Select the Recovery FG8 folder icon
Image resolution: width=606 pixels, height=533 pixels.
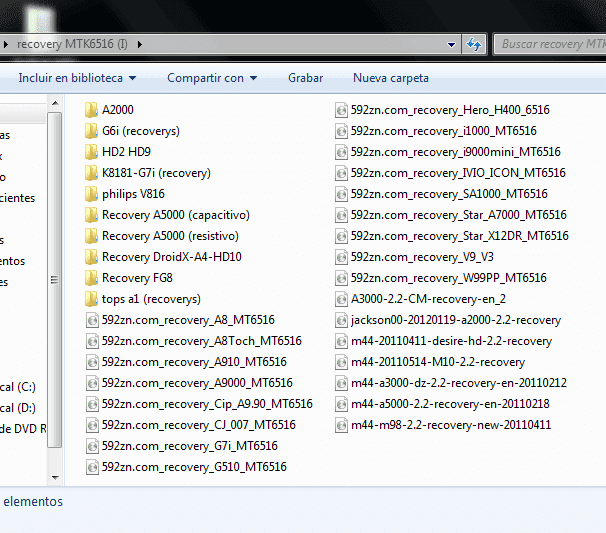coord(91,278)
